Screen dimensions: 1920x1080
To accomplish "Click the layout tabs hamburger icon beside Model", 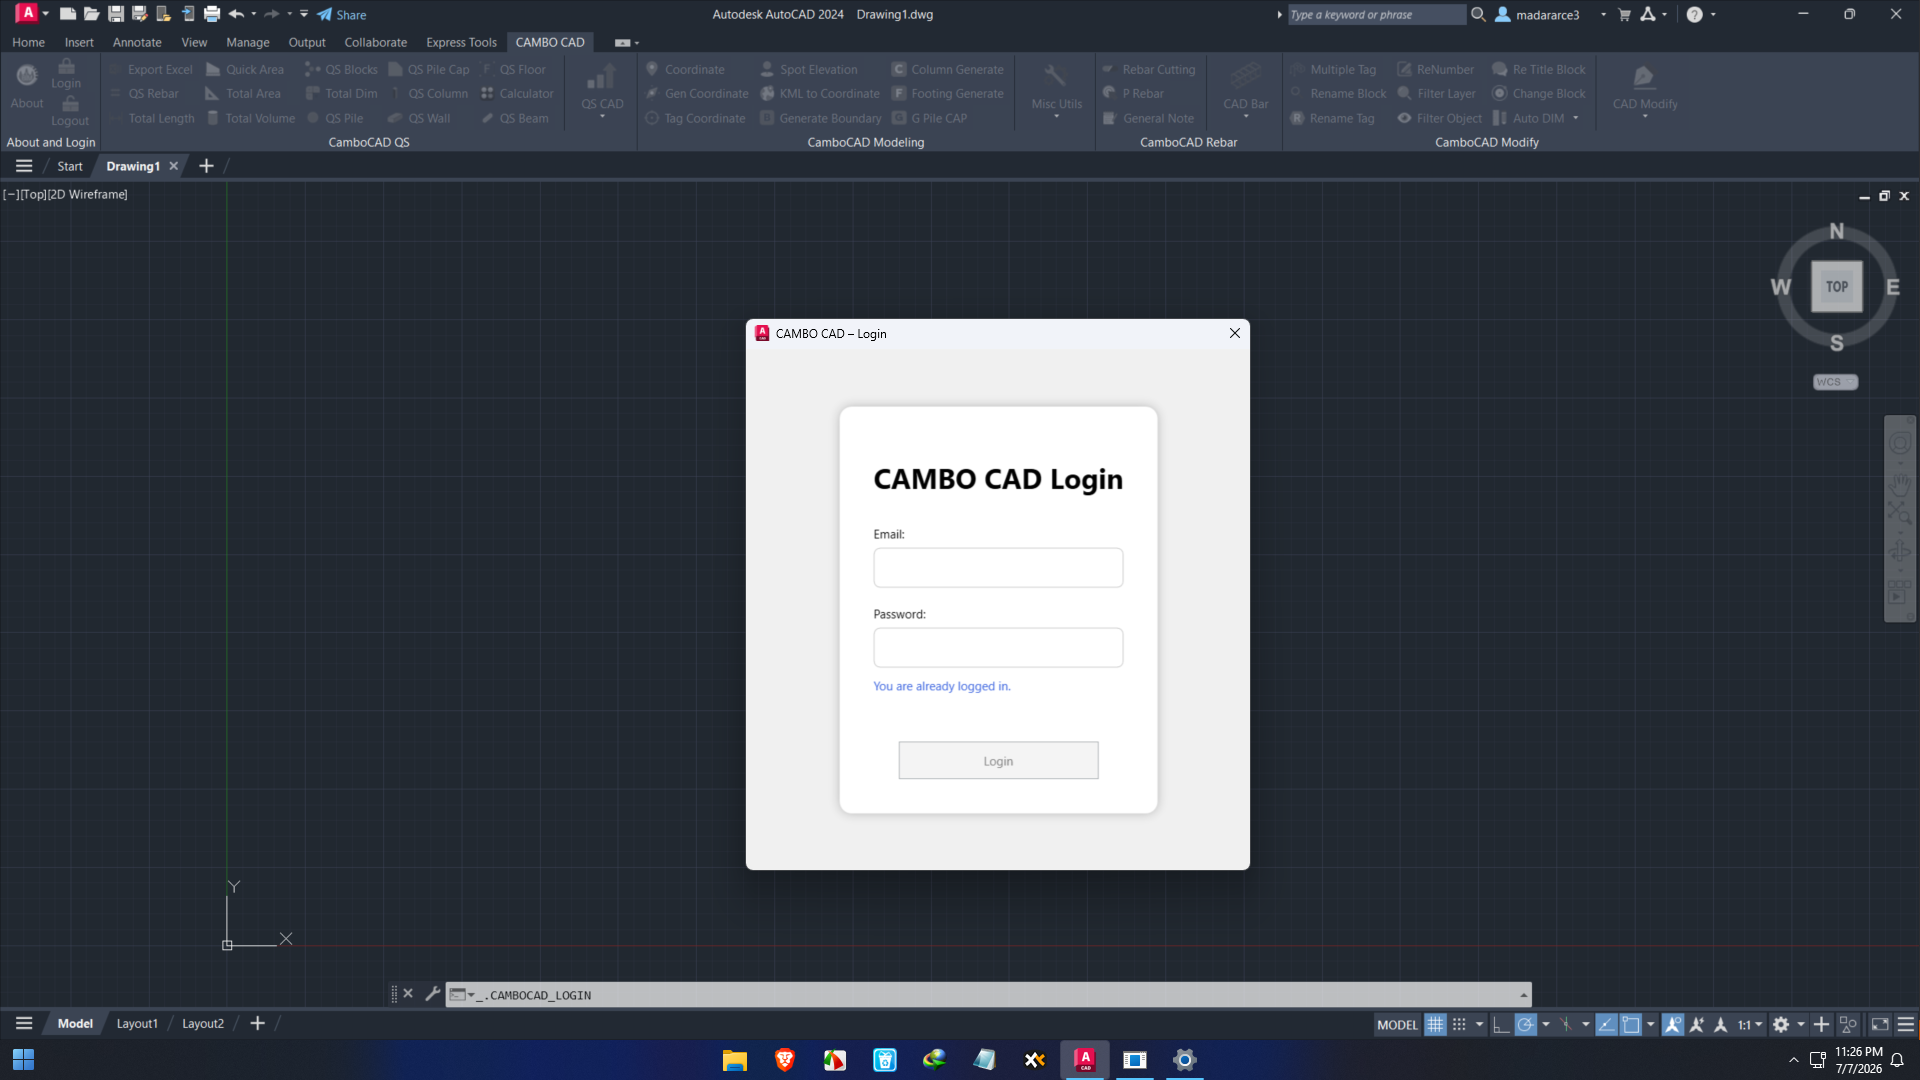I will tap(24, 1023).
